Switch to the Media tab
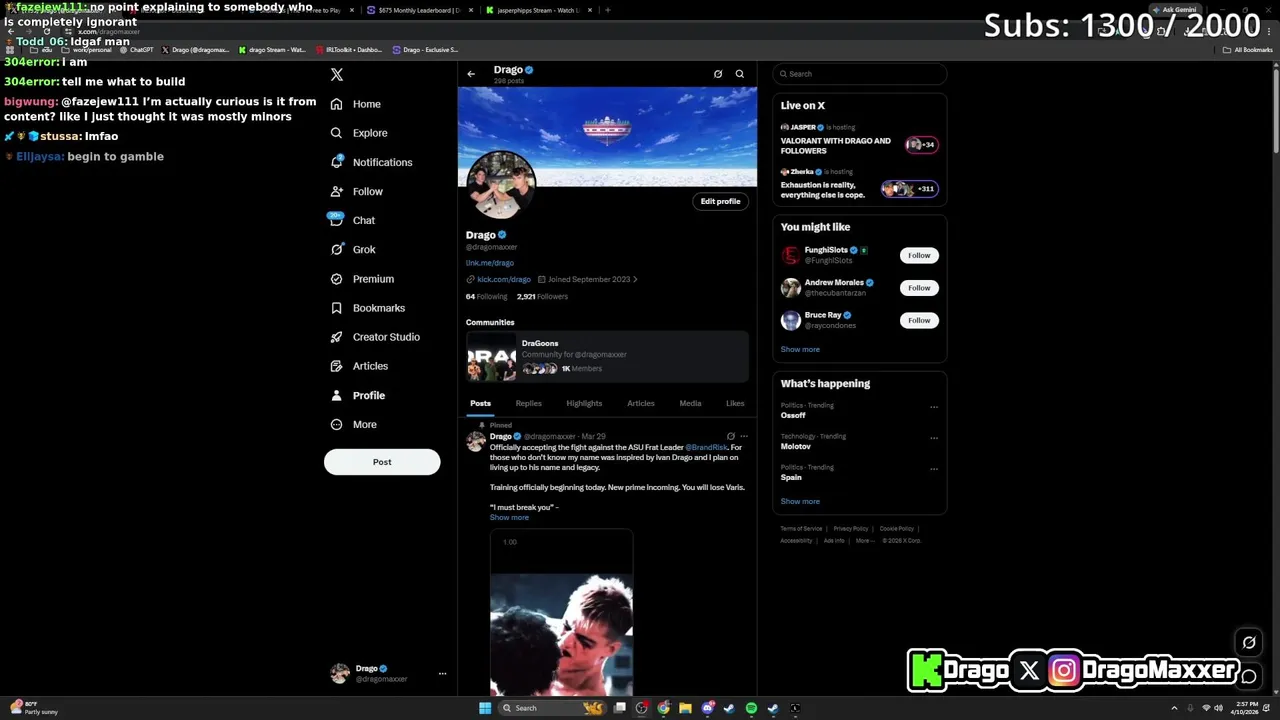The image size is (1280, 720). [x=690, y=403]
